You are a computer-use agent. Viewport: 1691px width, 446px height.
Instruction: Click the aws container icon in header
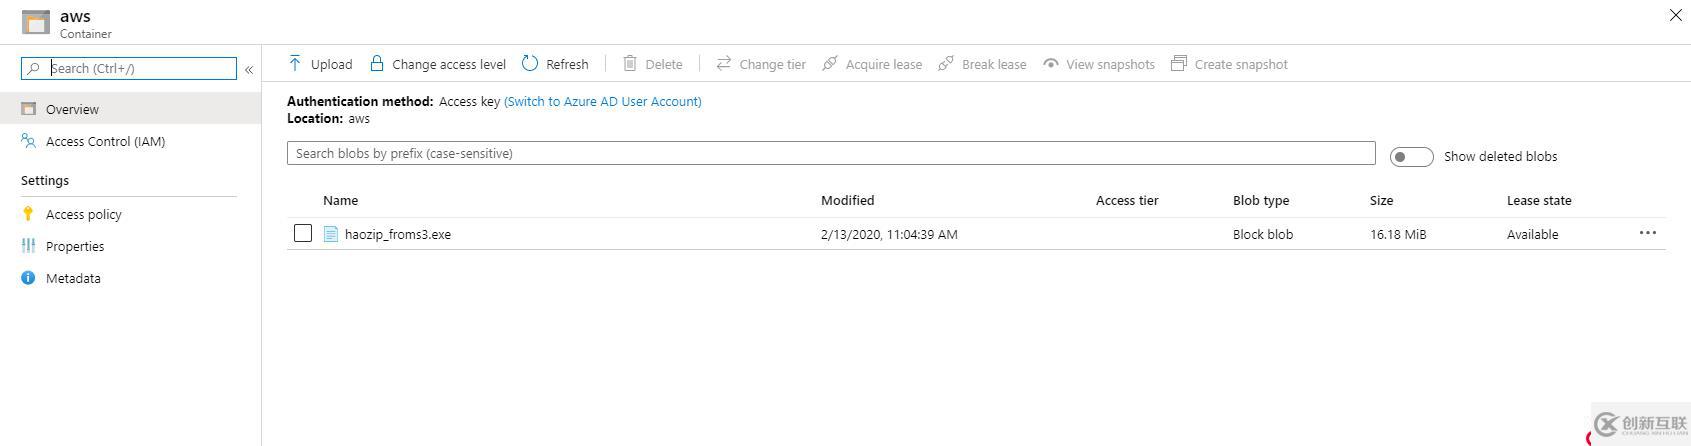pos(35,23)
